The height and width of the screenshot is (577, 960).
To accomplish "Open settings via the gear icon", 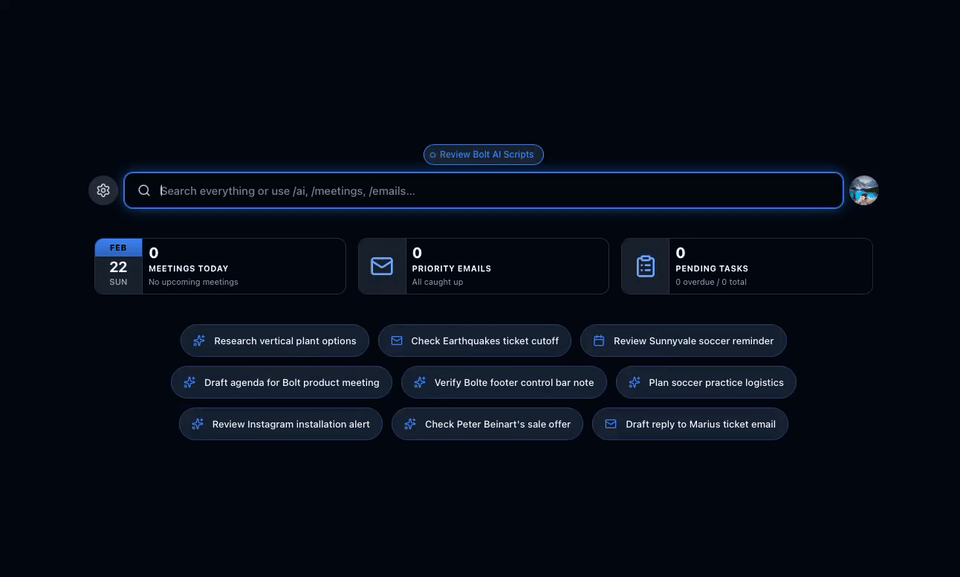I will click(103, 190).
